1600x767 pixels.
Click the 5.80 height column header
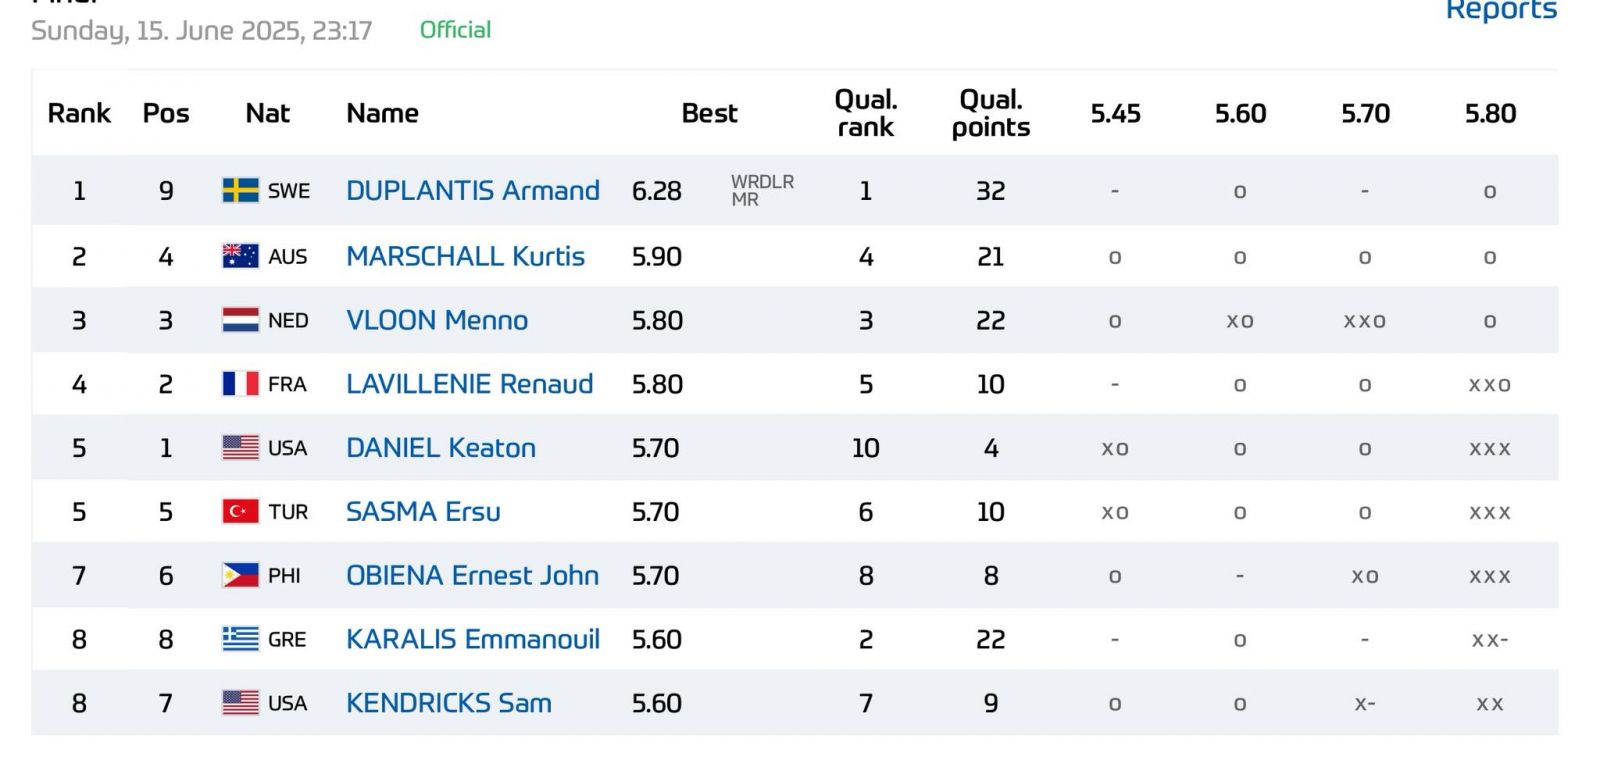click(1490, 113)
